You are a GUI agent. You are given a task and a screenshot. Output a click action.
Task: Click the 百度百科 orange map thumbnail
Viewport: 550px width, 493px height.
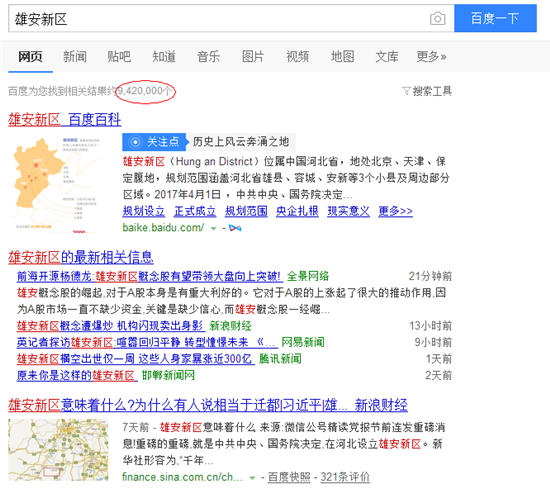pyautogui.click(x=57, y=185)
